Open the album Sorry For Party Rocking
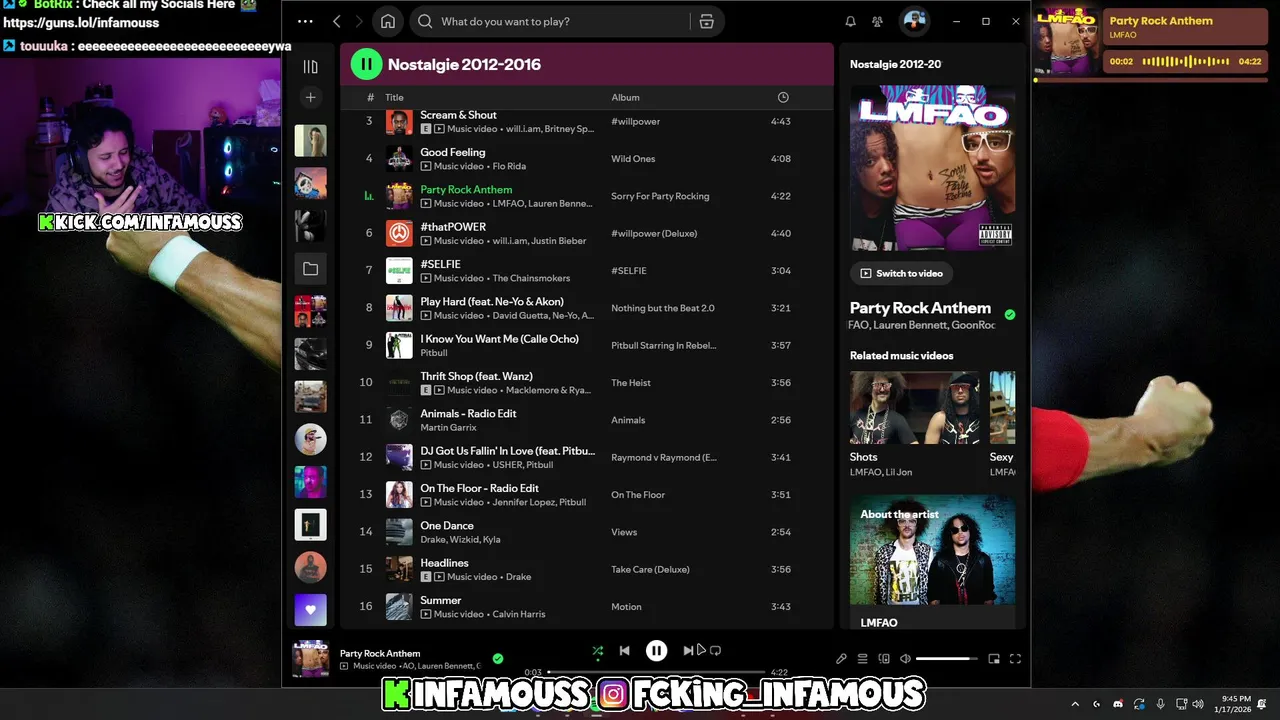 tap(660, 196)
